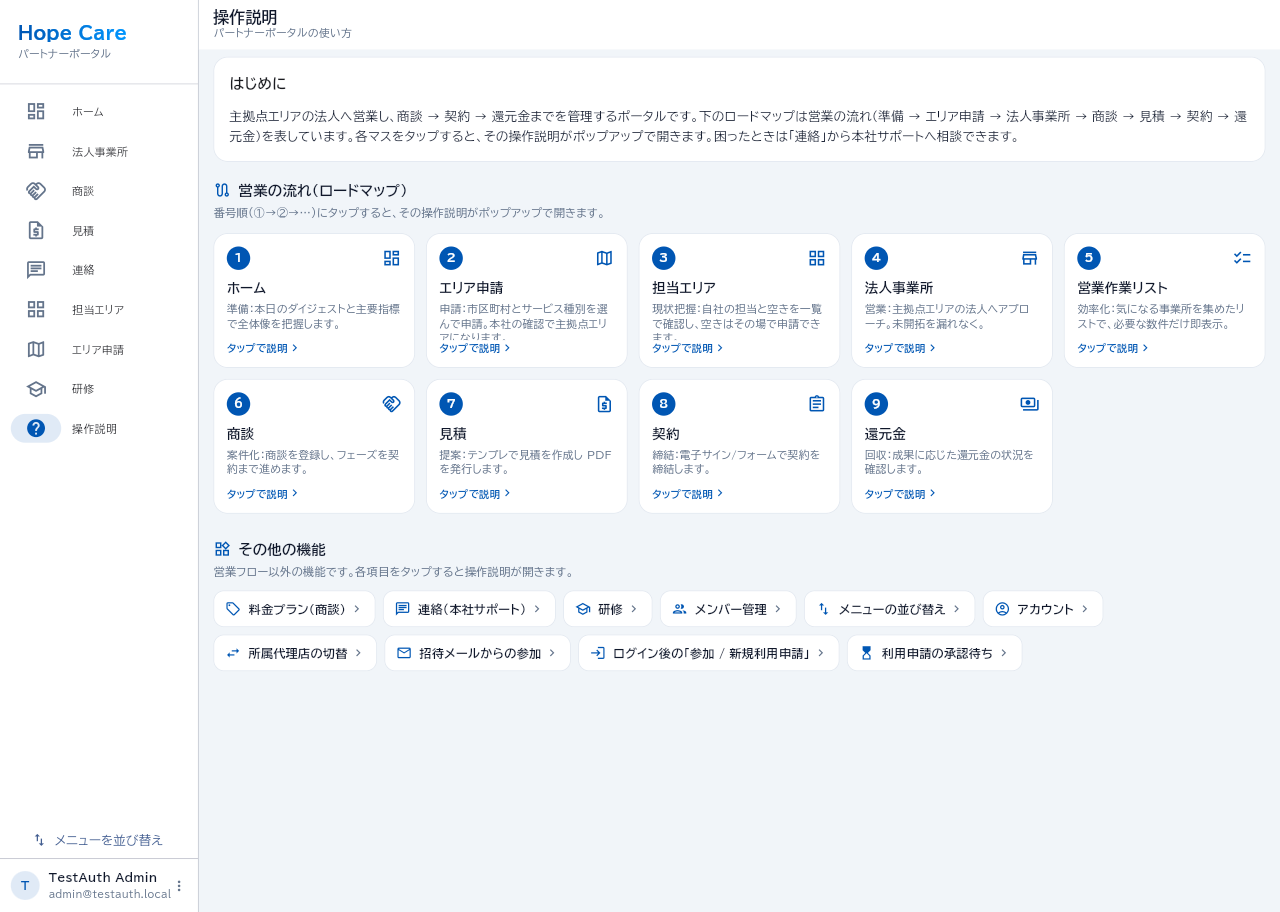
Task: Click the 商談 handshake icon in sidebar
Action: coord(36,190)
